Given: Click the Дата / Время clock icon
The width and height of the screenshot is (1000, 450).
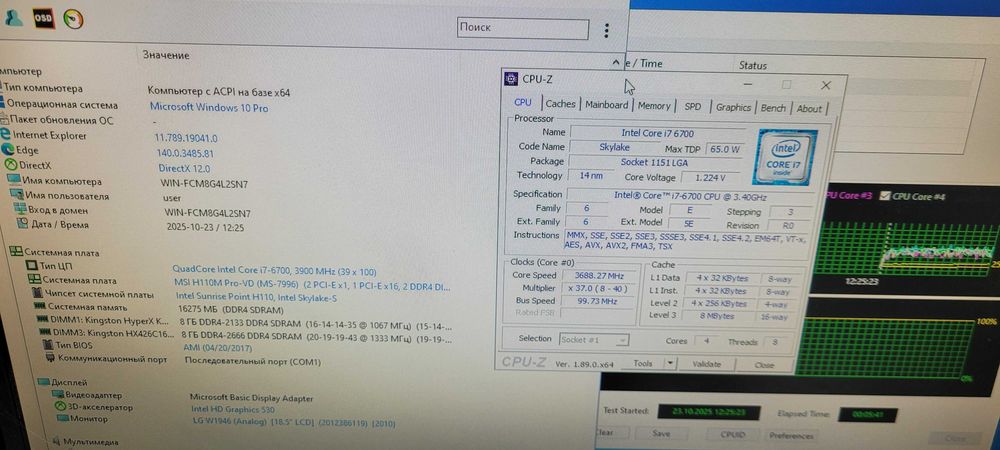Looking at the screenshot, I should point(22,224).
